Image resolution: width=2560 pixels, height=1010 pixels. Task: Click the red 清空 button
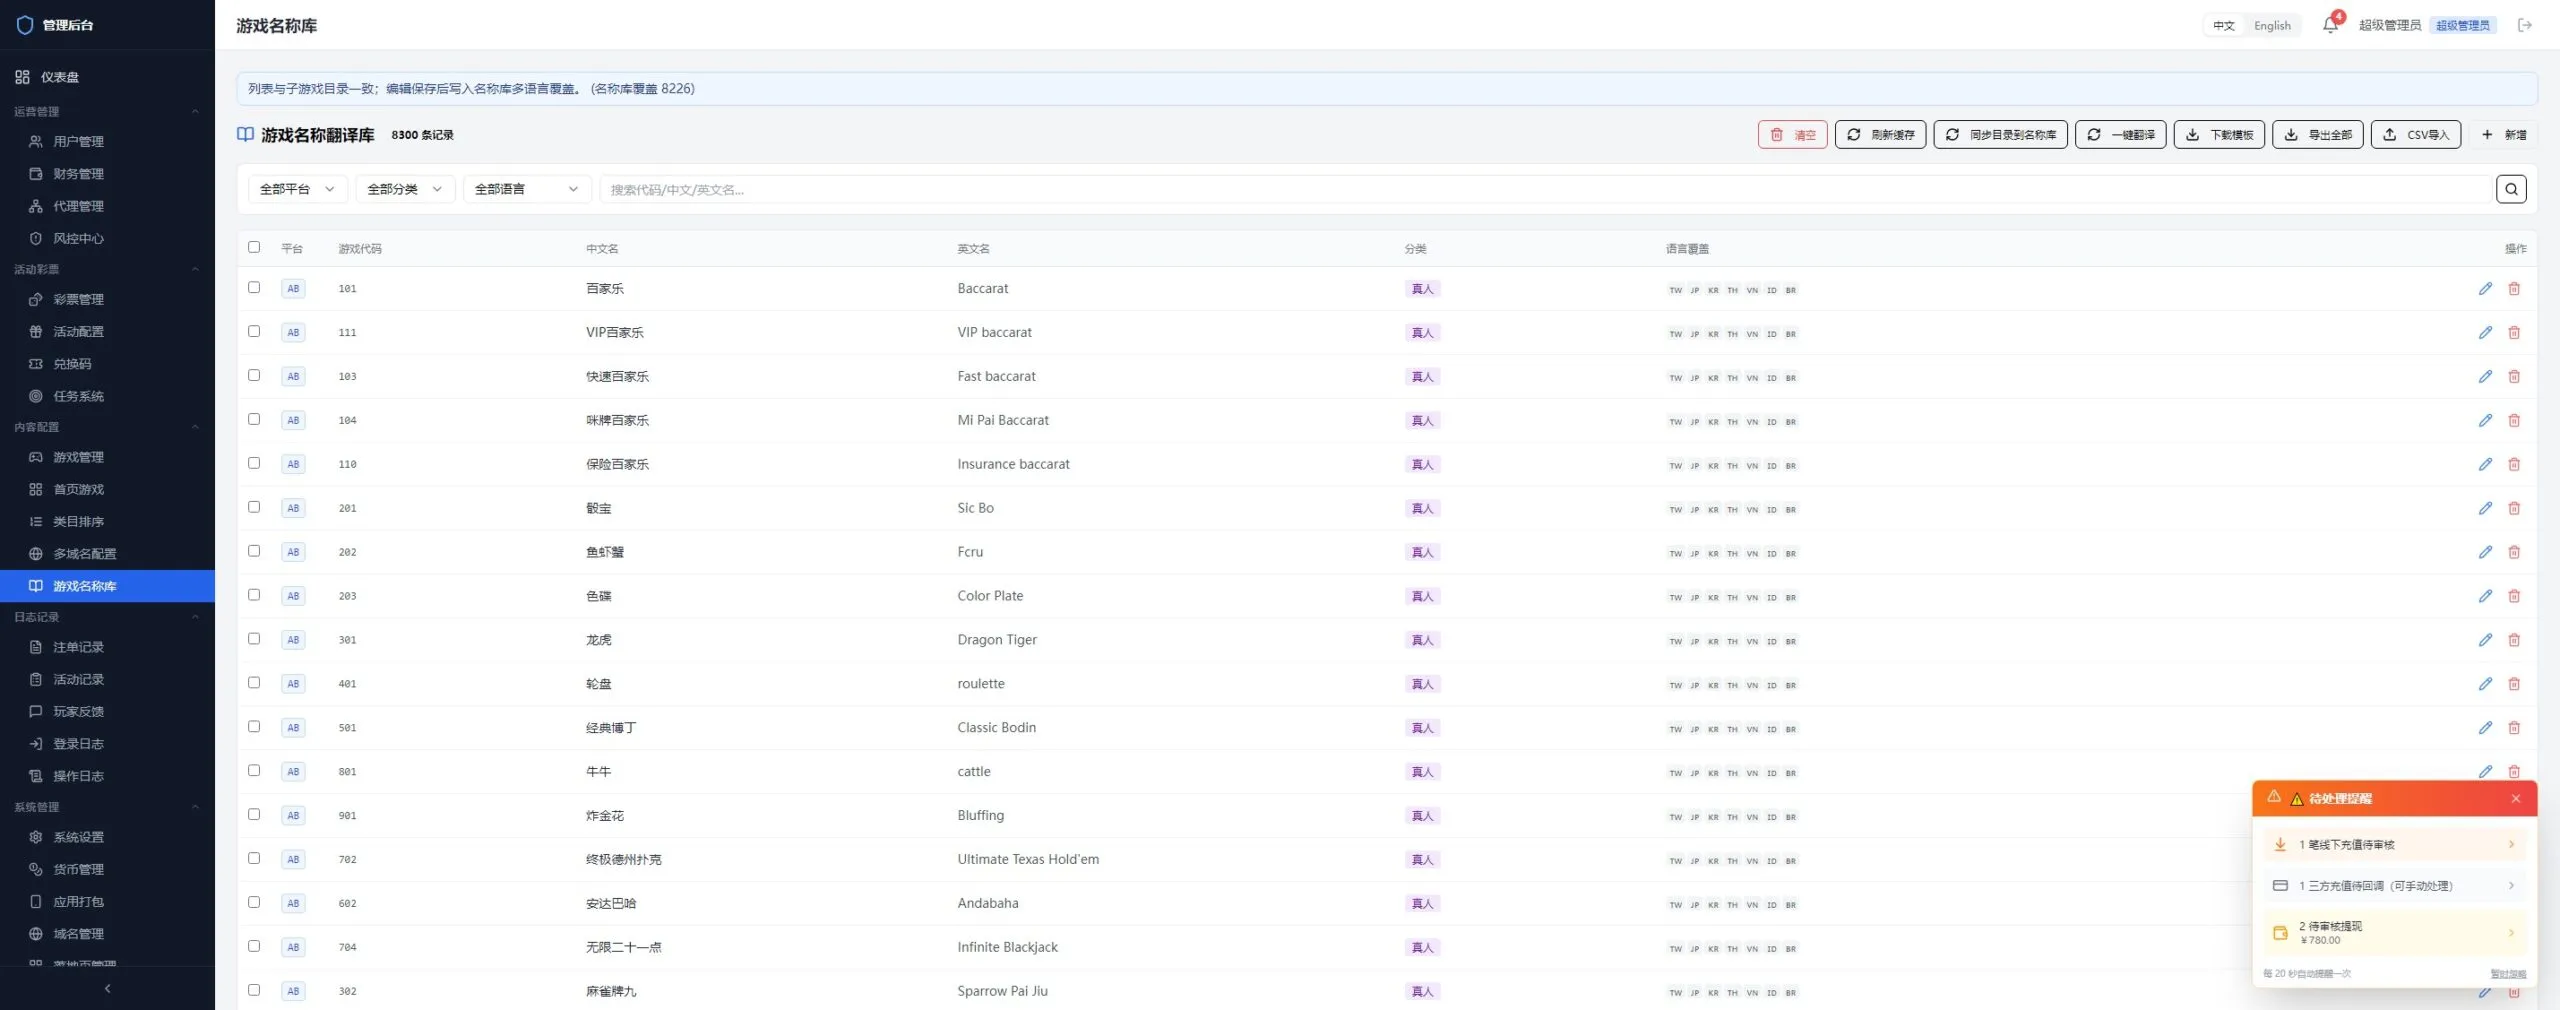pyautogui.click(x=1792, y=135)
